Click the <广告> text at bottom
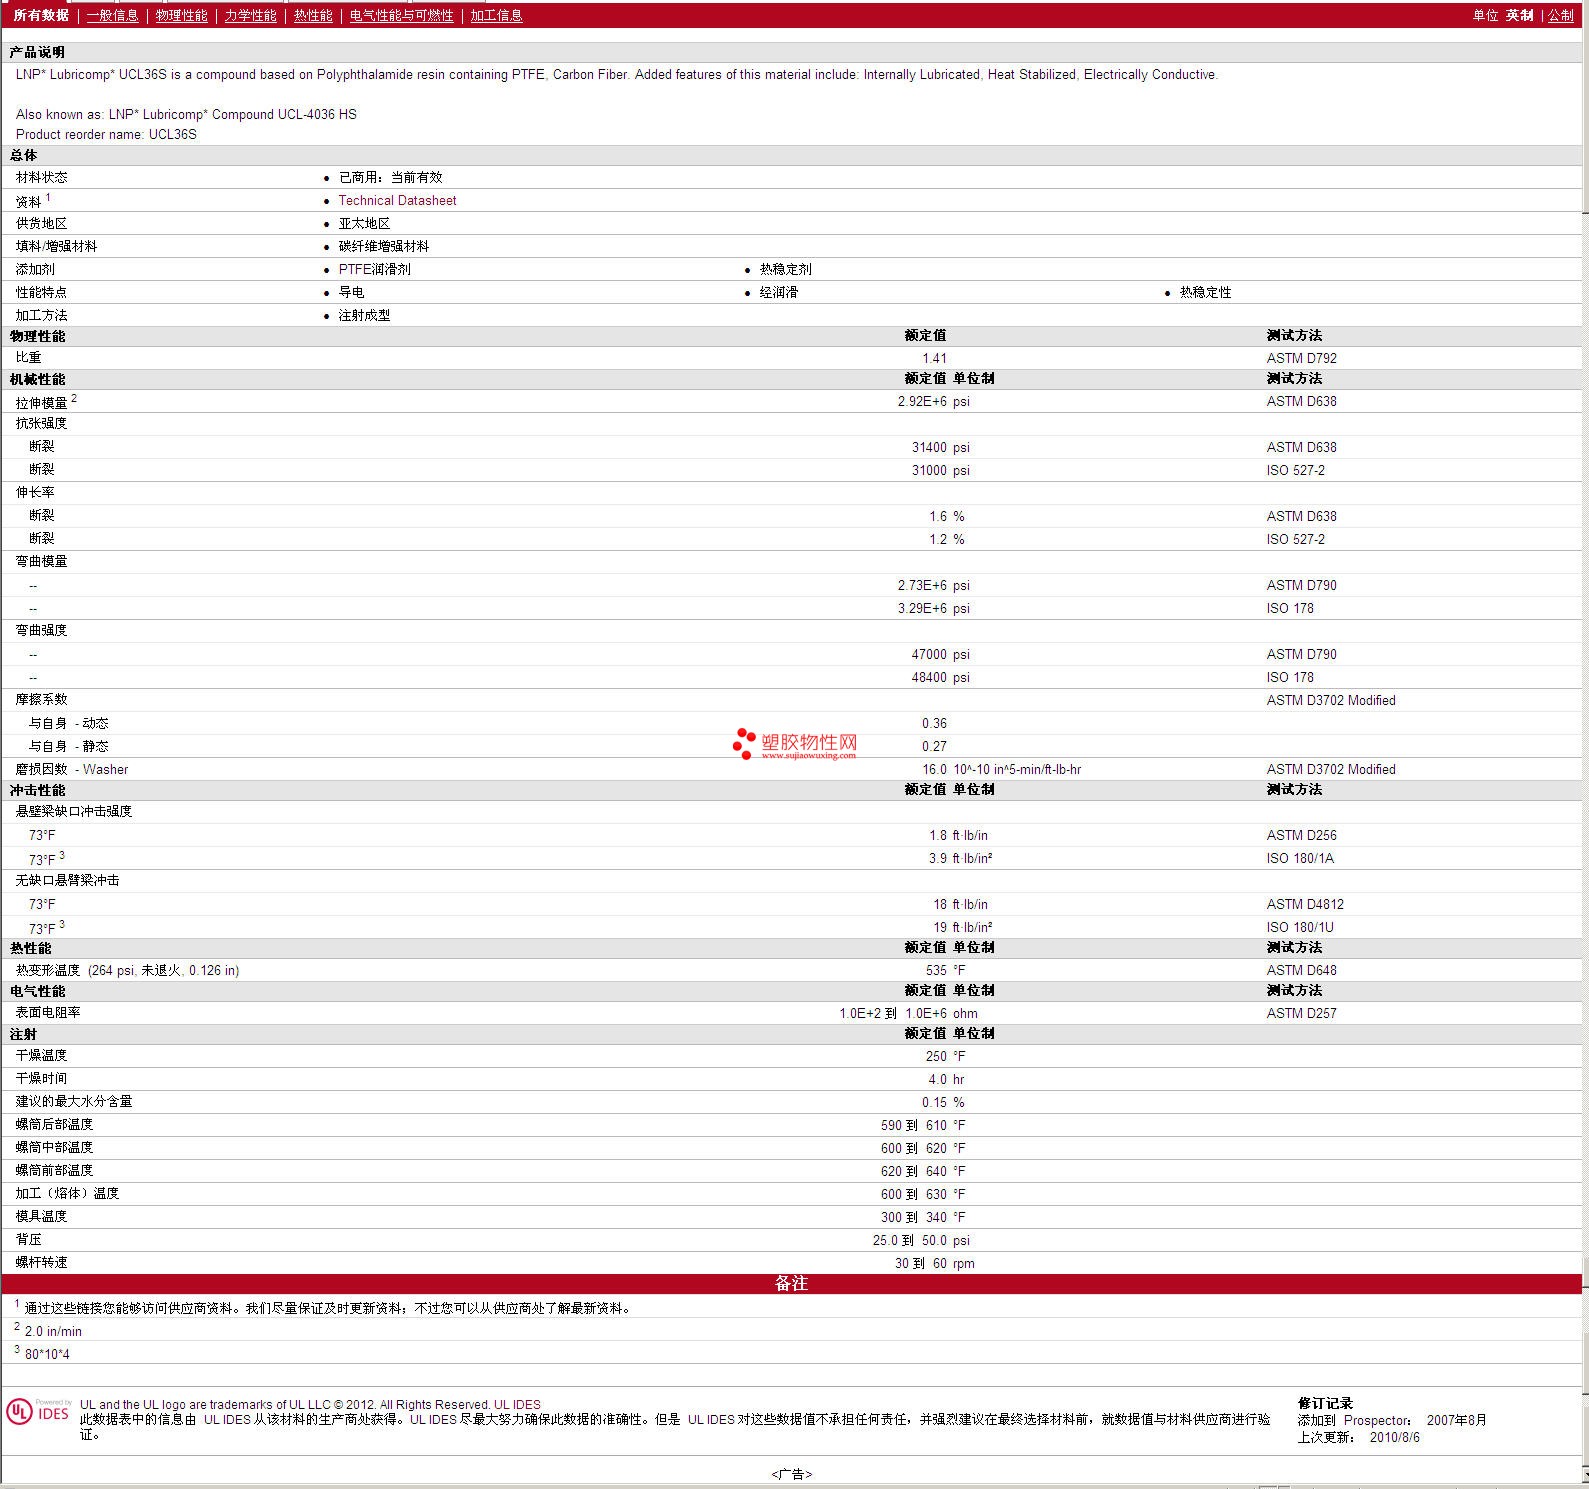Image resolution: width=1589 pixels, height=1489 pixels. pos(792,1474)
